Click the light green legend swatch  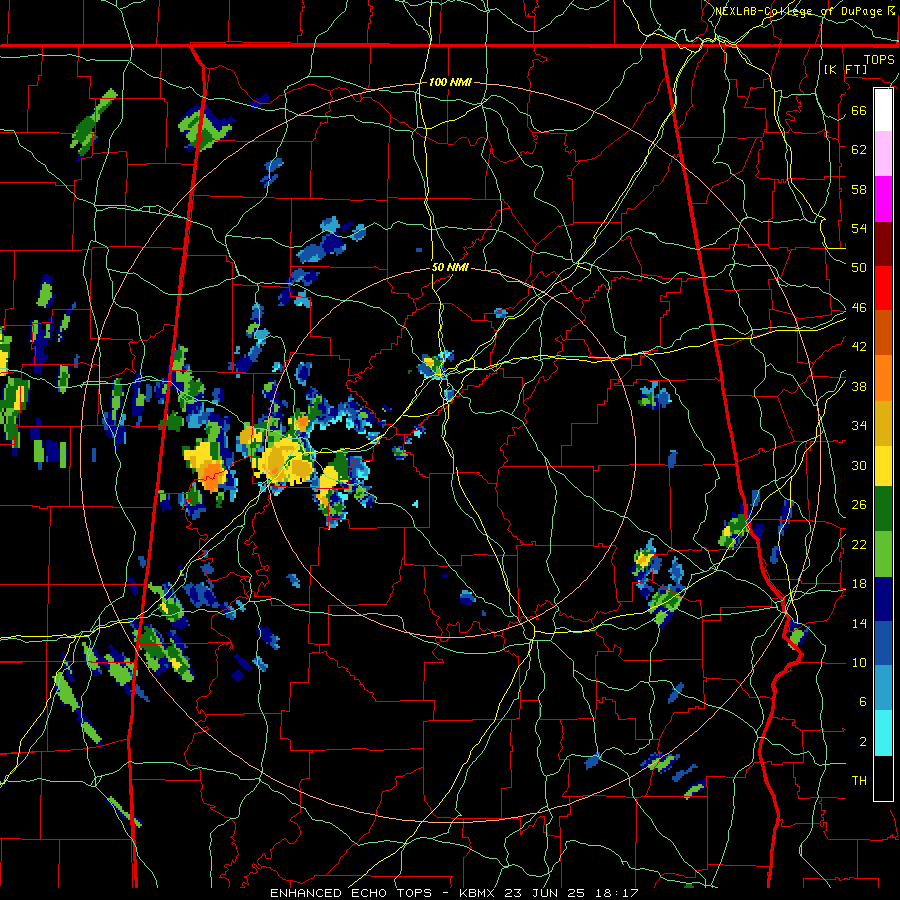click(x=883, y=554)
